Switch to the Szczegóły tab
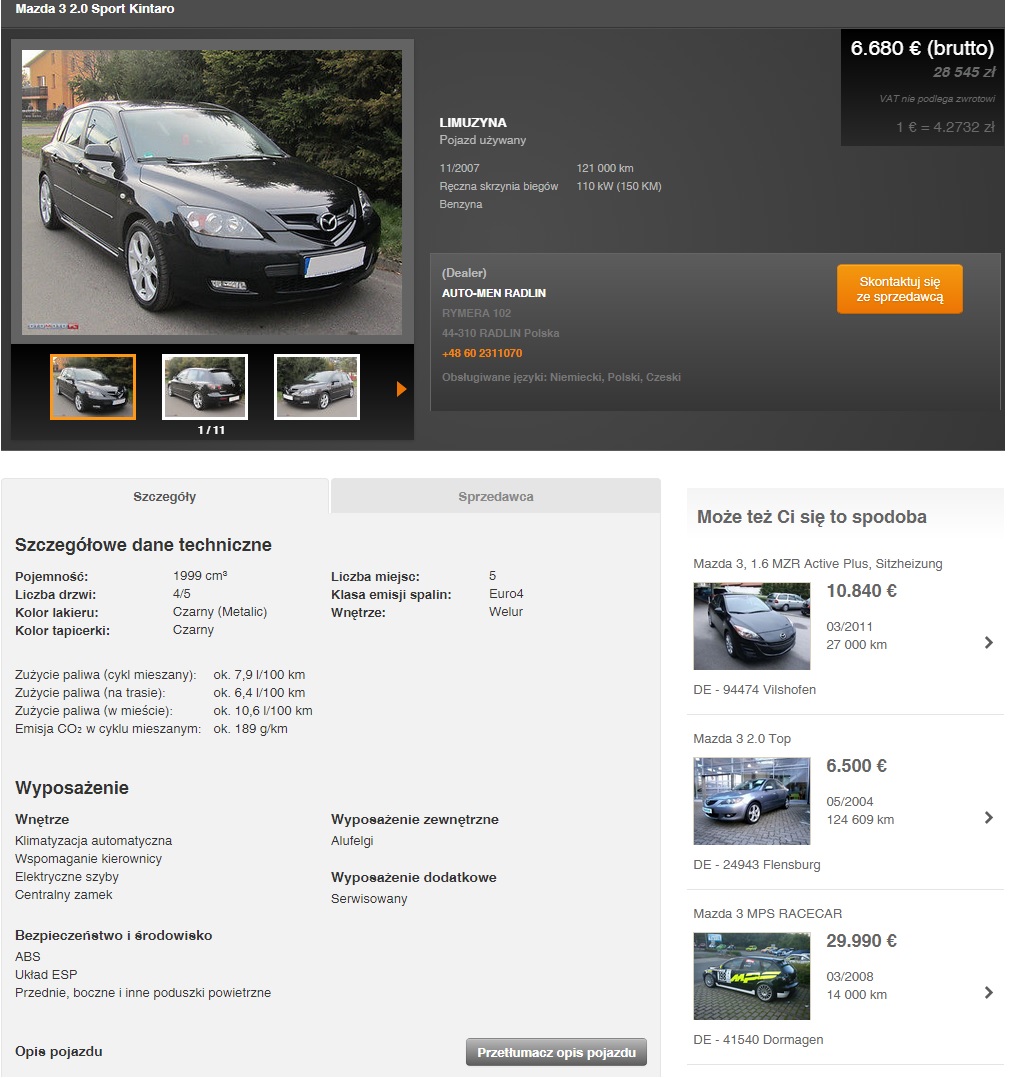 click(165, 496)
